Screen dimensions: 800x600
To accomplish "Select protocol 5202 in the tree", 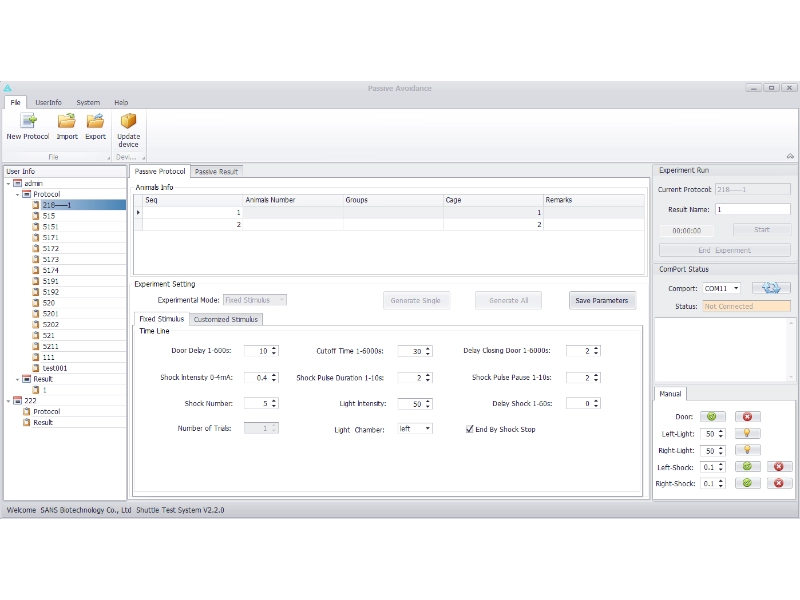I will tap(50, 324).
